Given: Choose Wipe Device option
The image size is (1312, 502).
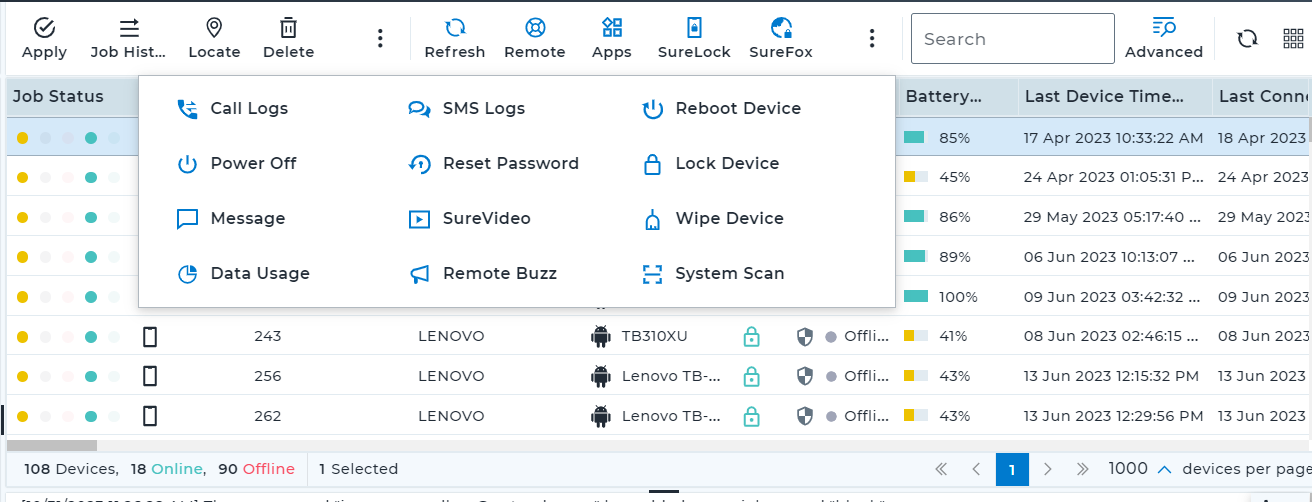Looking at the screenshot, I should 712,218.
